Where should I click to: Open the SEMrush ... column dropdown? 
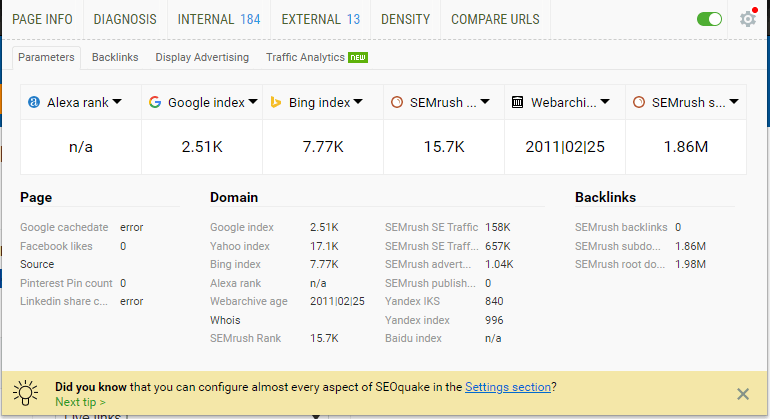point(485,102)
